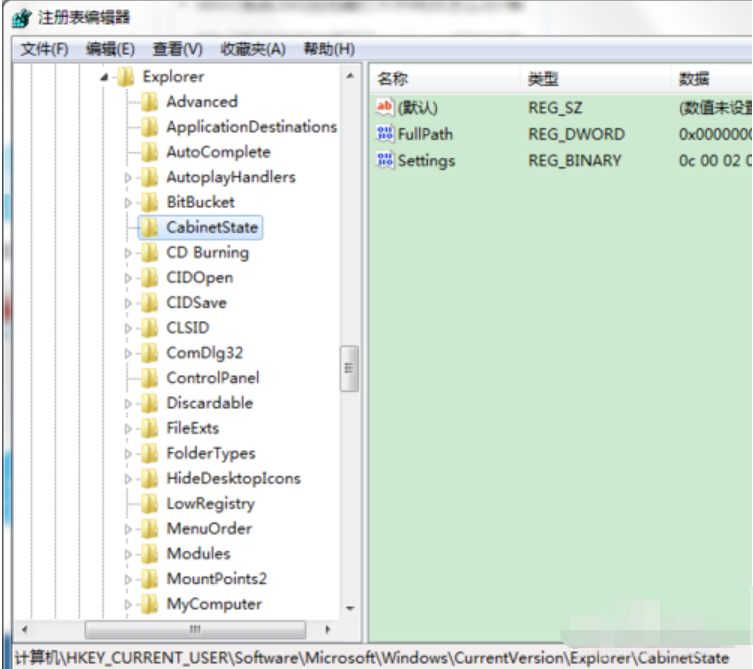Open the 文件(F) menu
This screenshot has width=753, height=669.
(x=45, y=49)
